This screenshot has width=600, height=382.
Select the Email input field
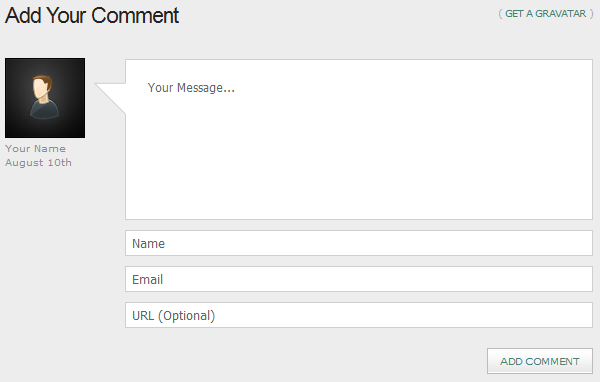[359, 279]
